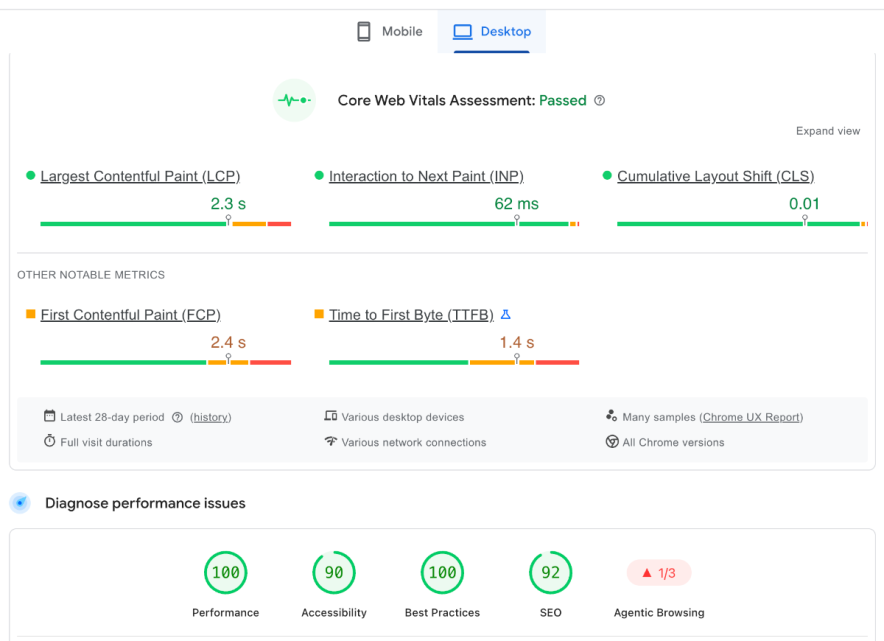884x641 pixels.
Task: Open the Chrome UX Report link
Action: click(x=751, y=417)
